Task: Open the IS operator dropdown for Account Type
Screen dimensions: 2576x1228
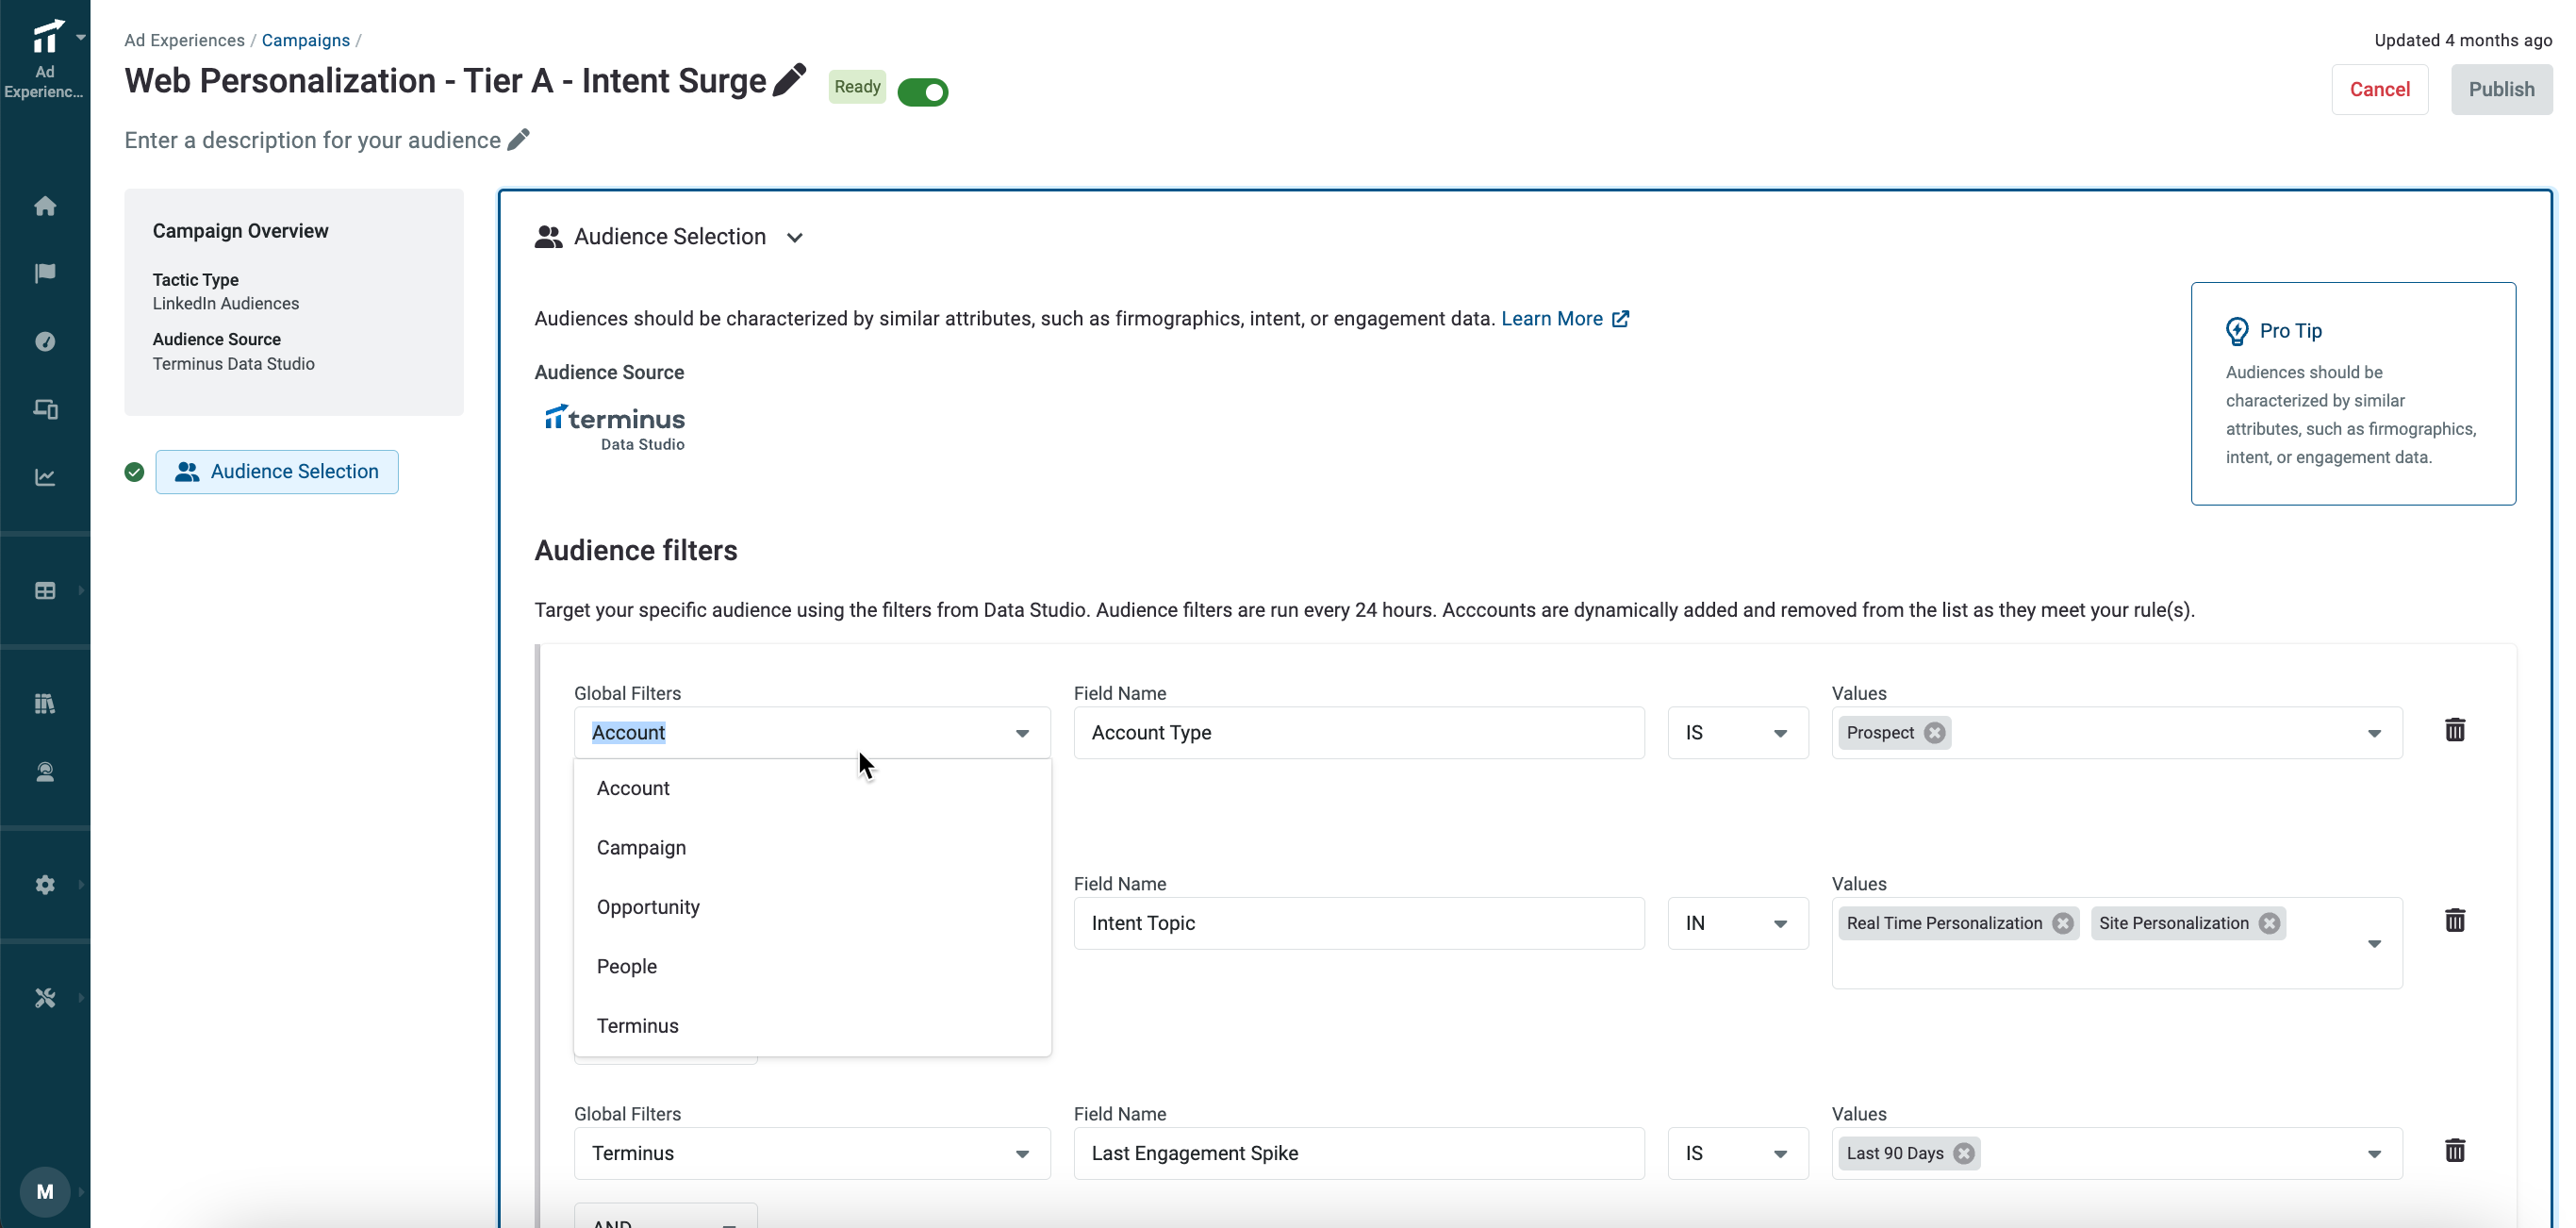Action: click(1738, 733)
